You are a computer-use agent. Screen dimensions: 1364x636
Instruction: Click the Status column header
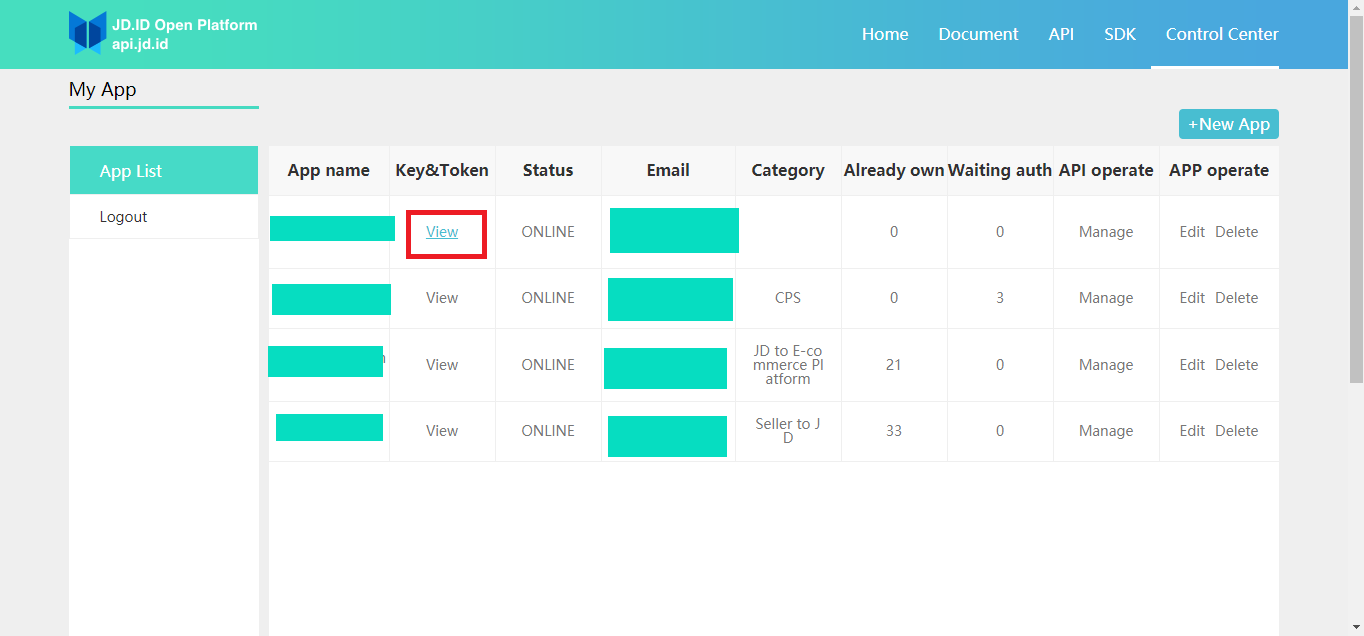(548, 170)
